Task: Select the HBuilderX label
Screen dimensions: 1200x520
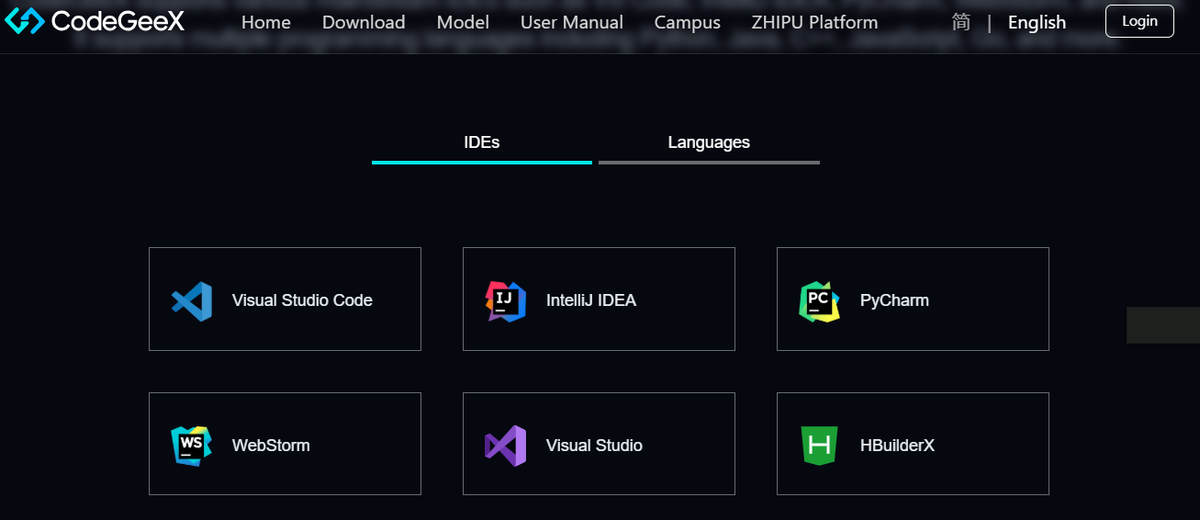Action: pos(897,445)
